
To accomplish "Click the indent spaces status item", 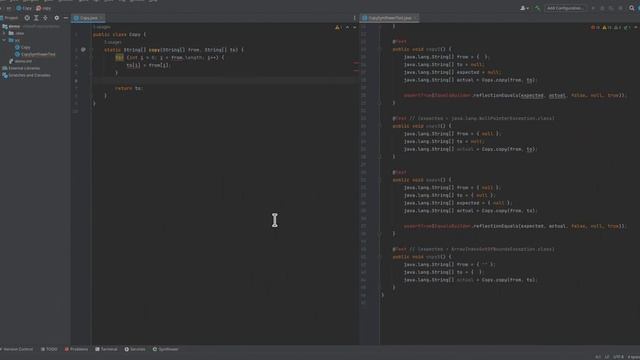I will pos(633,357).
